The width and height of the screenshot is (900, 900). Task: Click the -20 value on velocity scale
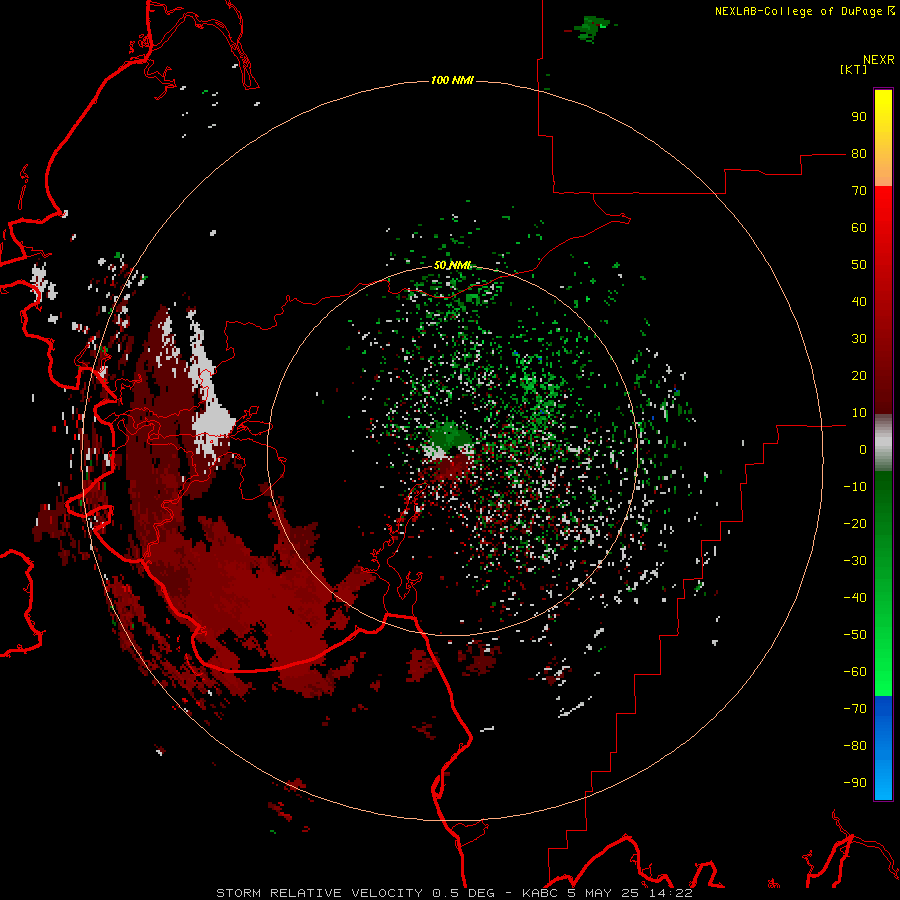click(x=855, y=523)
